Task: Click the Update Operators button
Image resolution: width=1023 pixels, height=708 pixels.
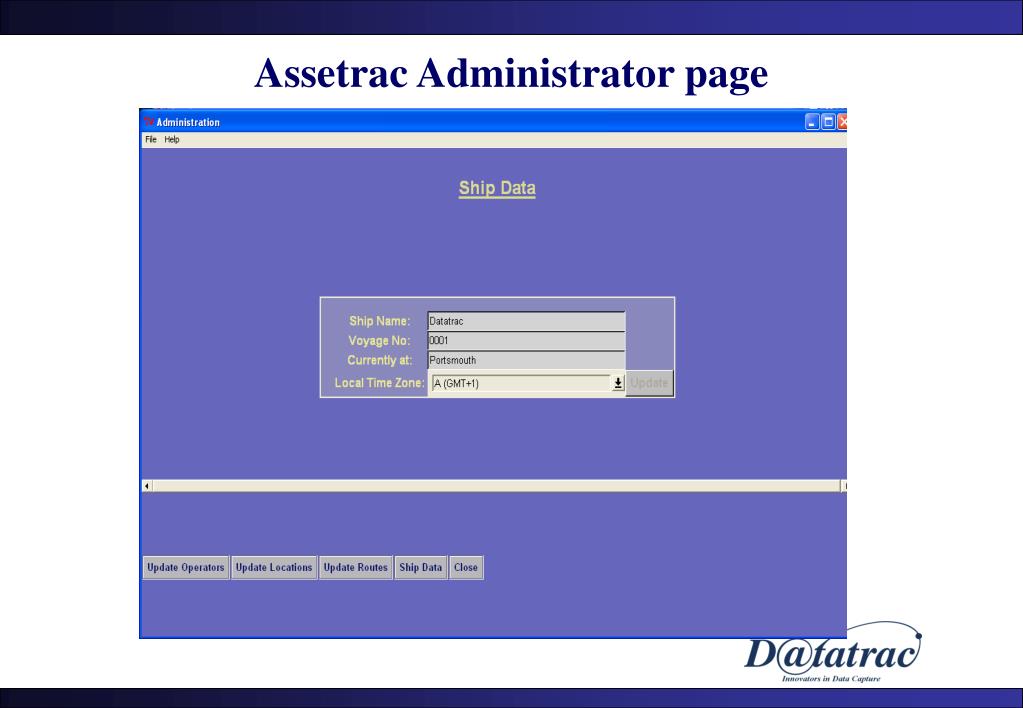Action: [186, 567]
